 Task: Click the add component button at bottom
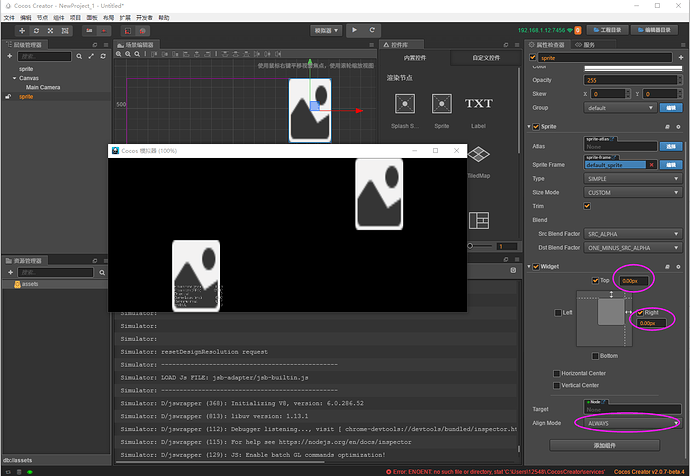[605, 446]
